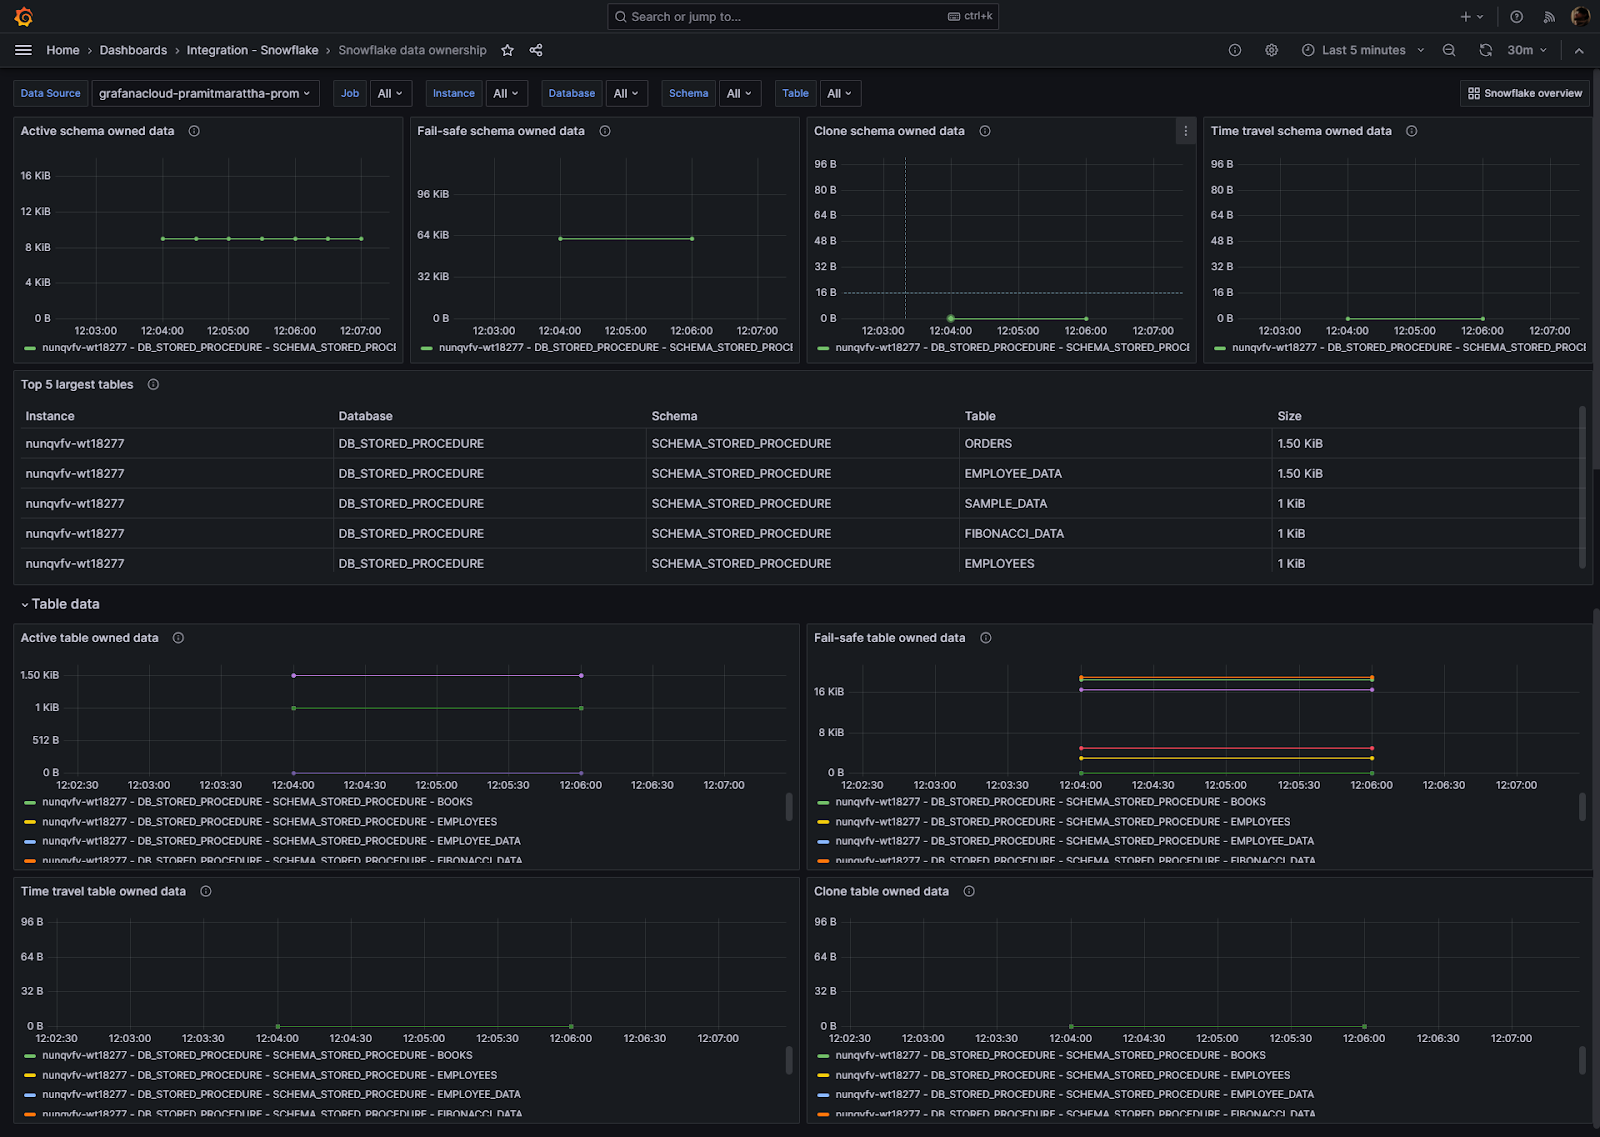
Task: View Top 5 largest tables panel info
Action: coord(153,383)
